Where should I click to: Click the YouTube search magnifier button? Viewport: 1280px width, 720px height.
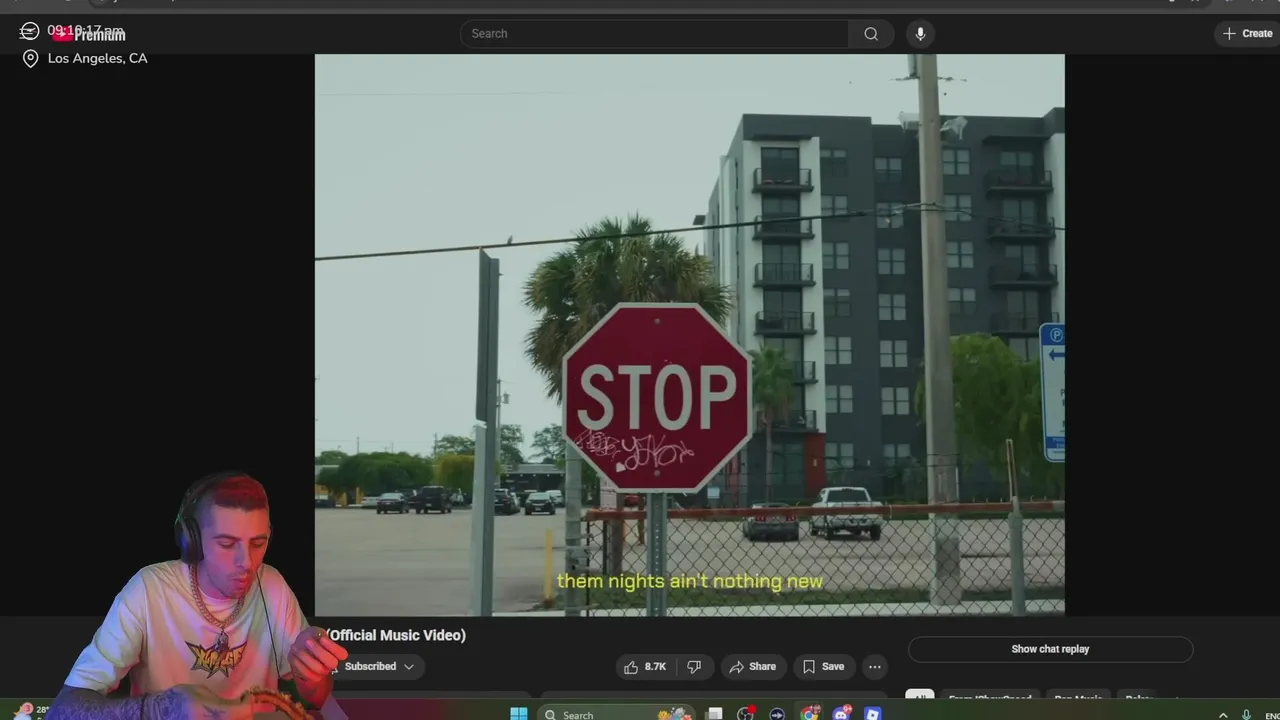point(871,34)
